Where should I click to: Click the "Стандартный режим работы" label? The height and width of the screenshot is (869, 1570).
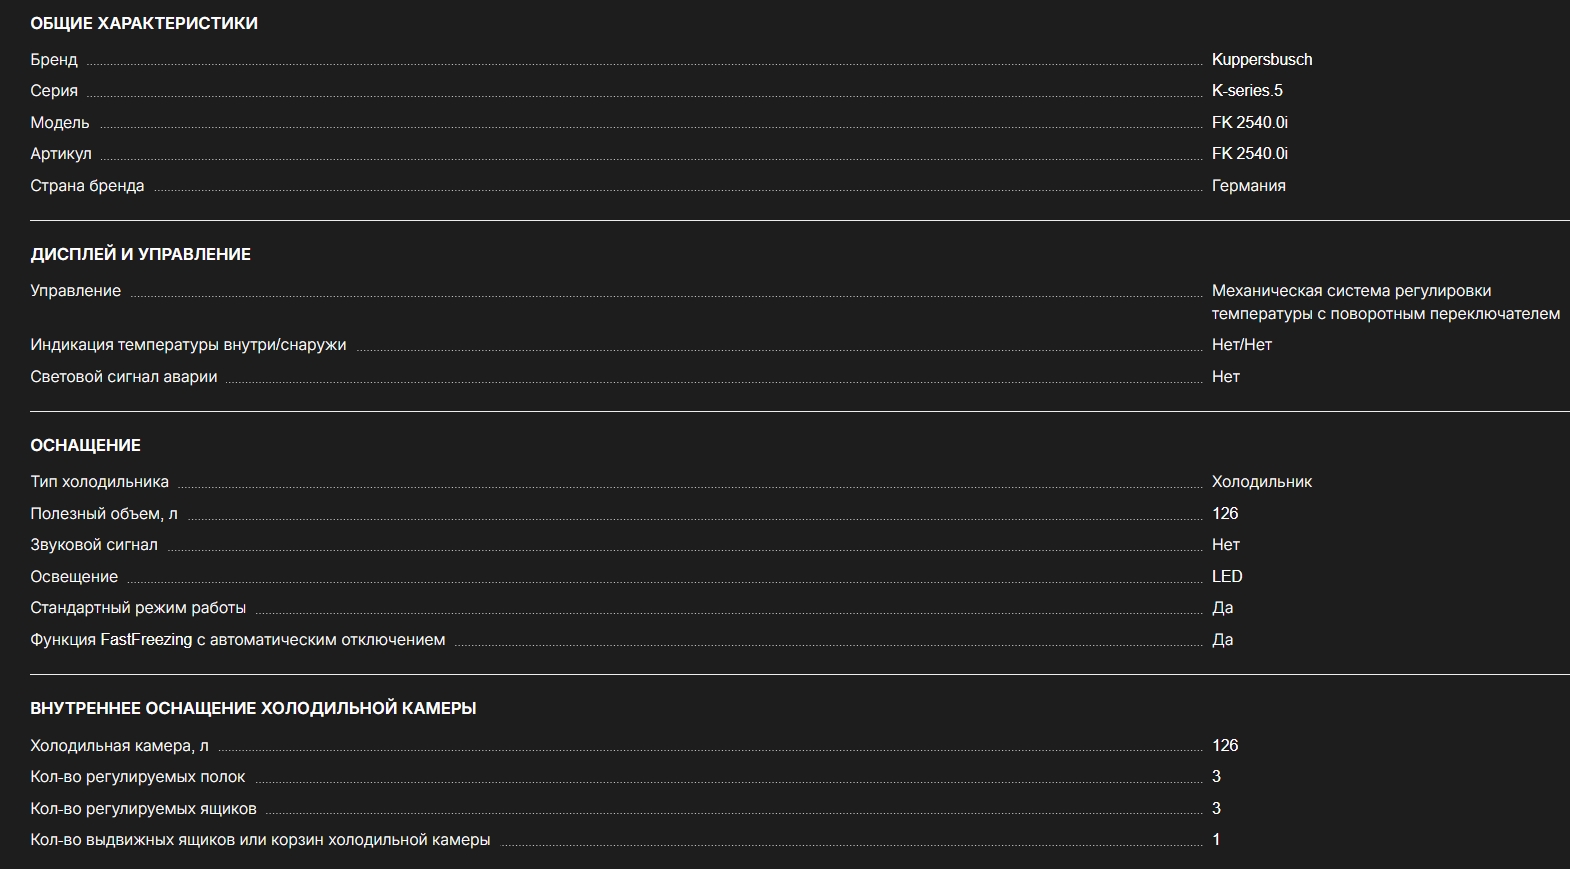(138, 607)
